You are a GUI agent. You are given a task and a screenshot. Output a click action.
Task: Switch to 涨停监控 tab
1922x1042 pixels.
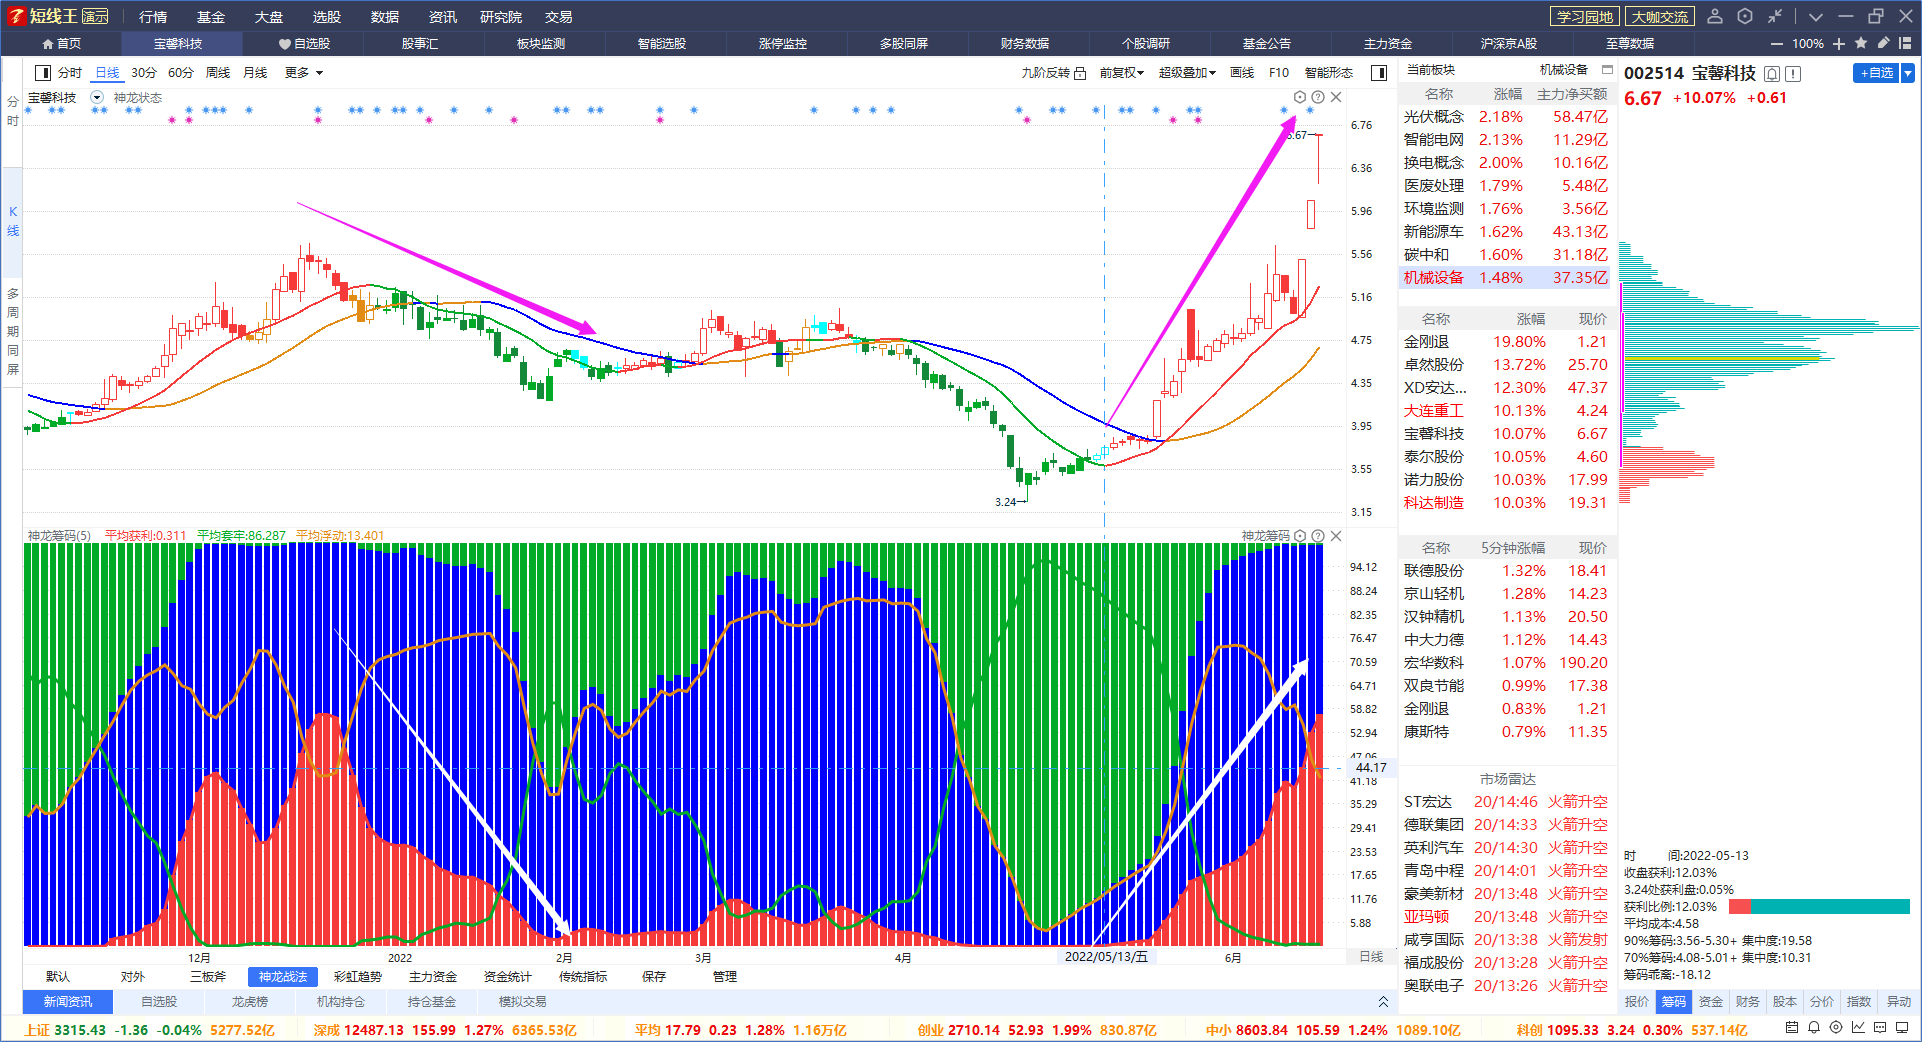(x=783, y=44)
